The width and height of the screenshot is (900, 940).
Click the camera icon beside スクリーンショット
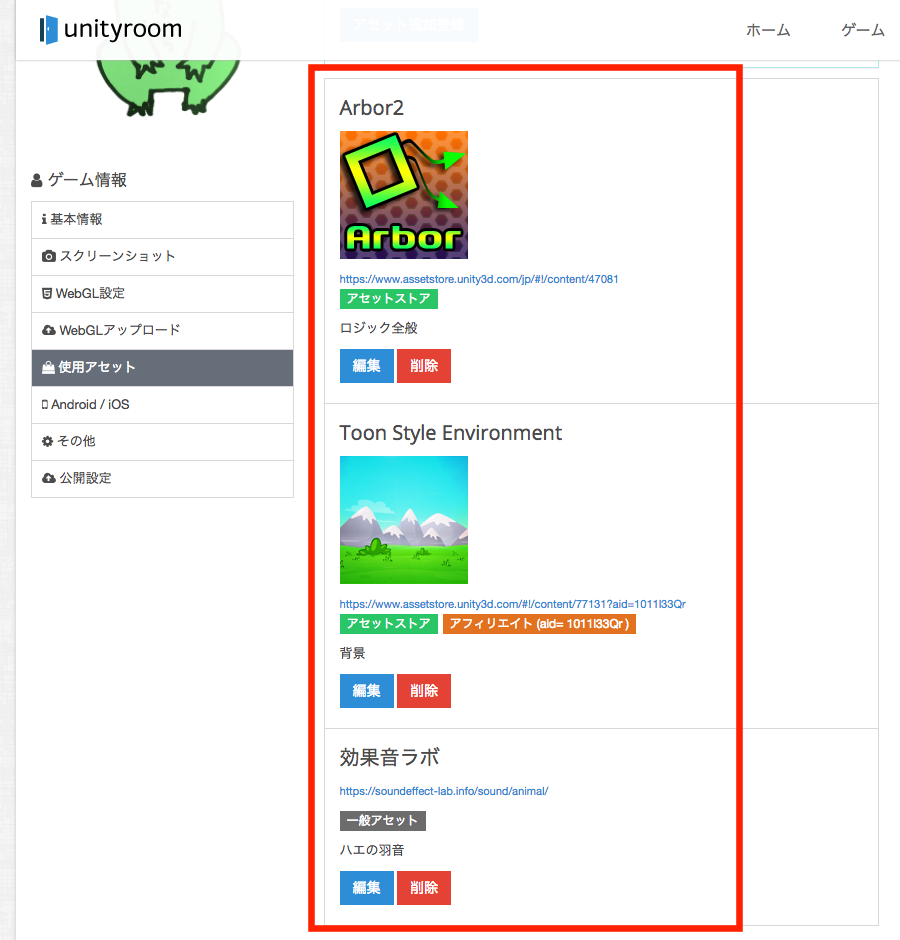tap(49, 257)
